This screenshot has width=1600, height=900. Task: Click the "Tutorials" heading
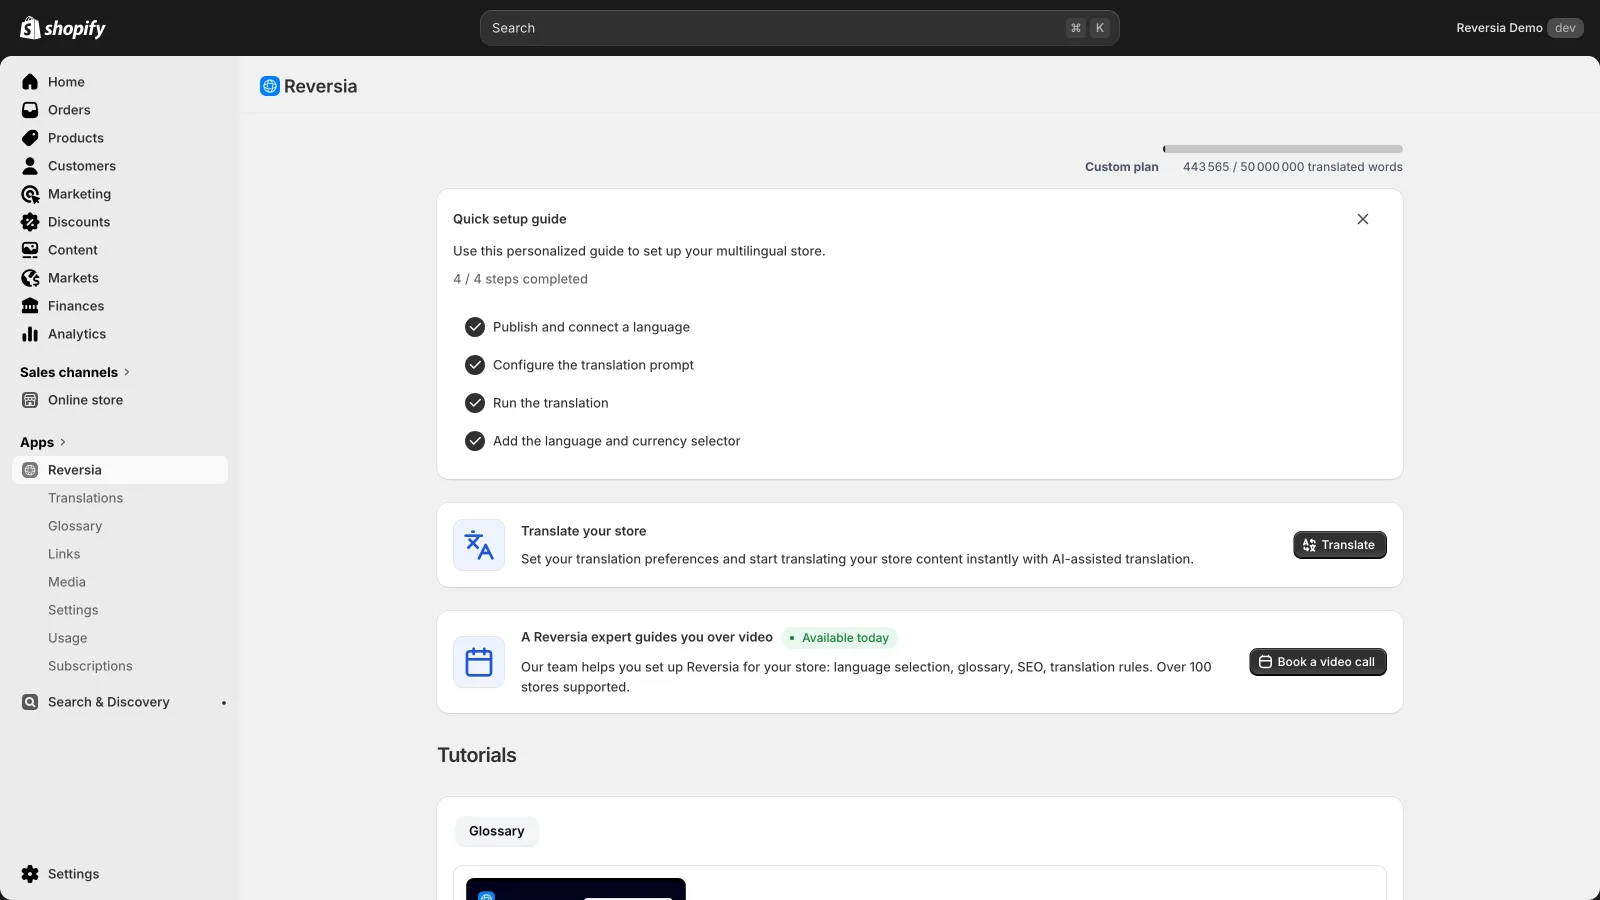tap(477, 755)
